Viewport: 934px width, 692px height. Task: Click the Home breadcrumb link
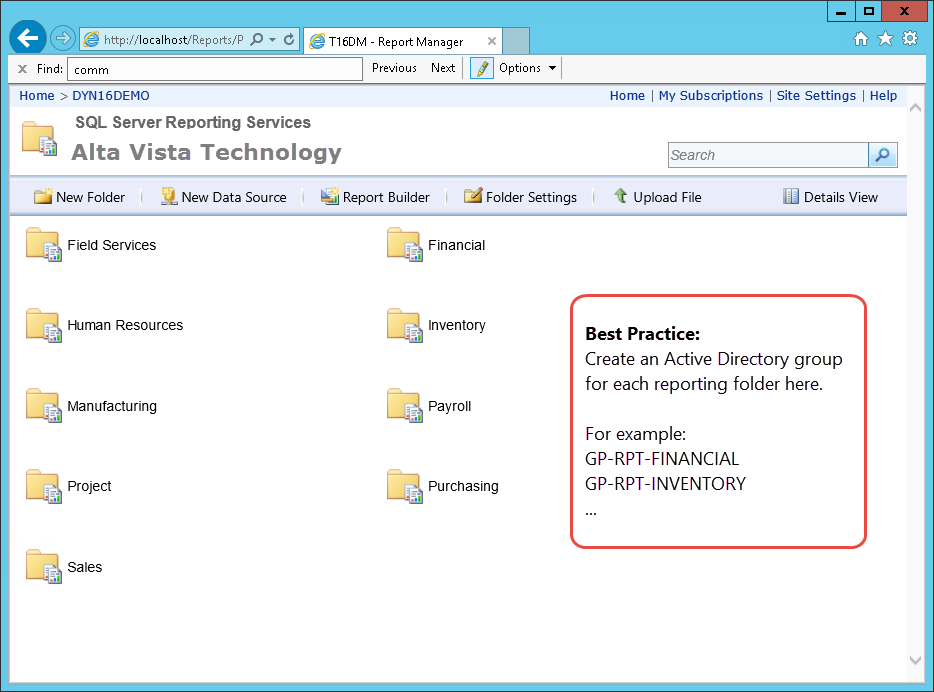click(36, 96)
